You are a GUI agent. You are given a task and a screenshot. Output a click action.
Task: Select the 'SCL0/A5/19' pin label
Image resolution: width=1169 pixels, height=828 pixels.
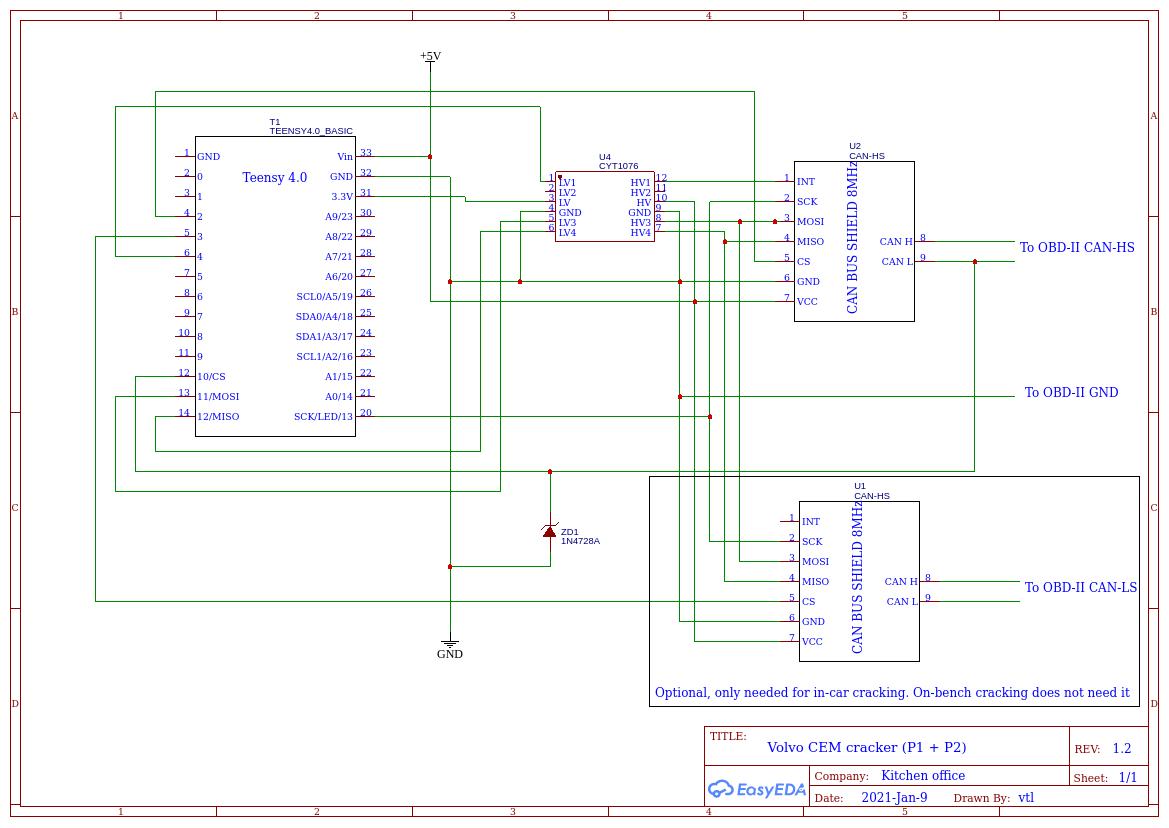click(x=324, y=297)
